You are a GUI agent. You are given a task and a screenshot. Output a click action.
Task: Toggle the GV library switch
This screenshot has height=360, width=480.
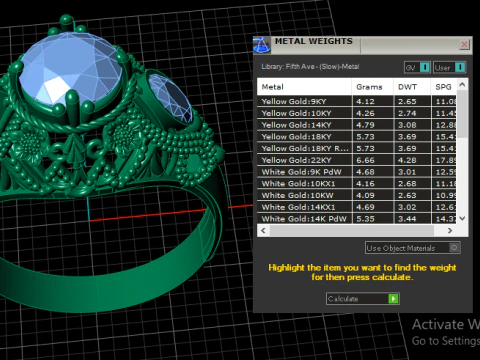(x=417, y=68)
